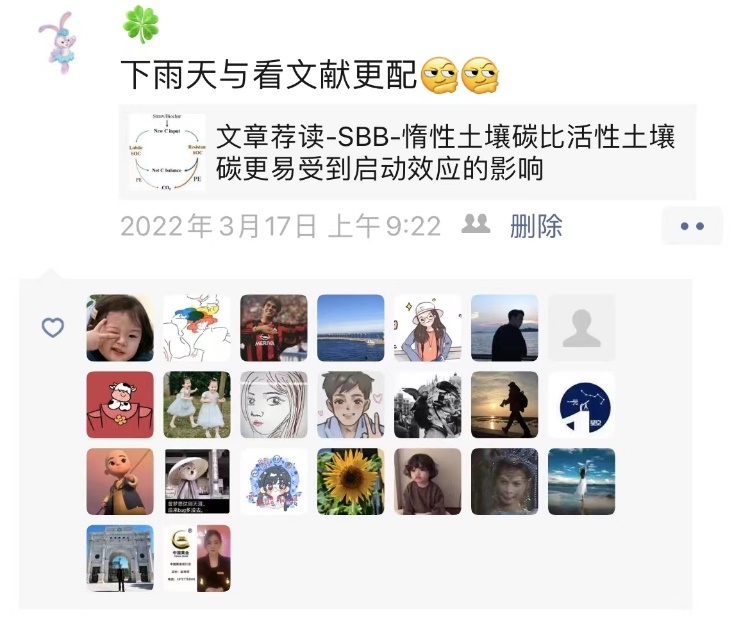Open the shared soil carbon article link
The width and height of the screenshot is (750, 627).
tap(407, 152)
